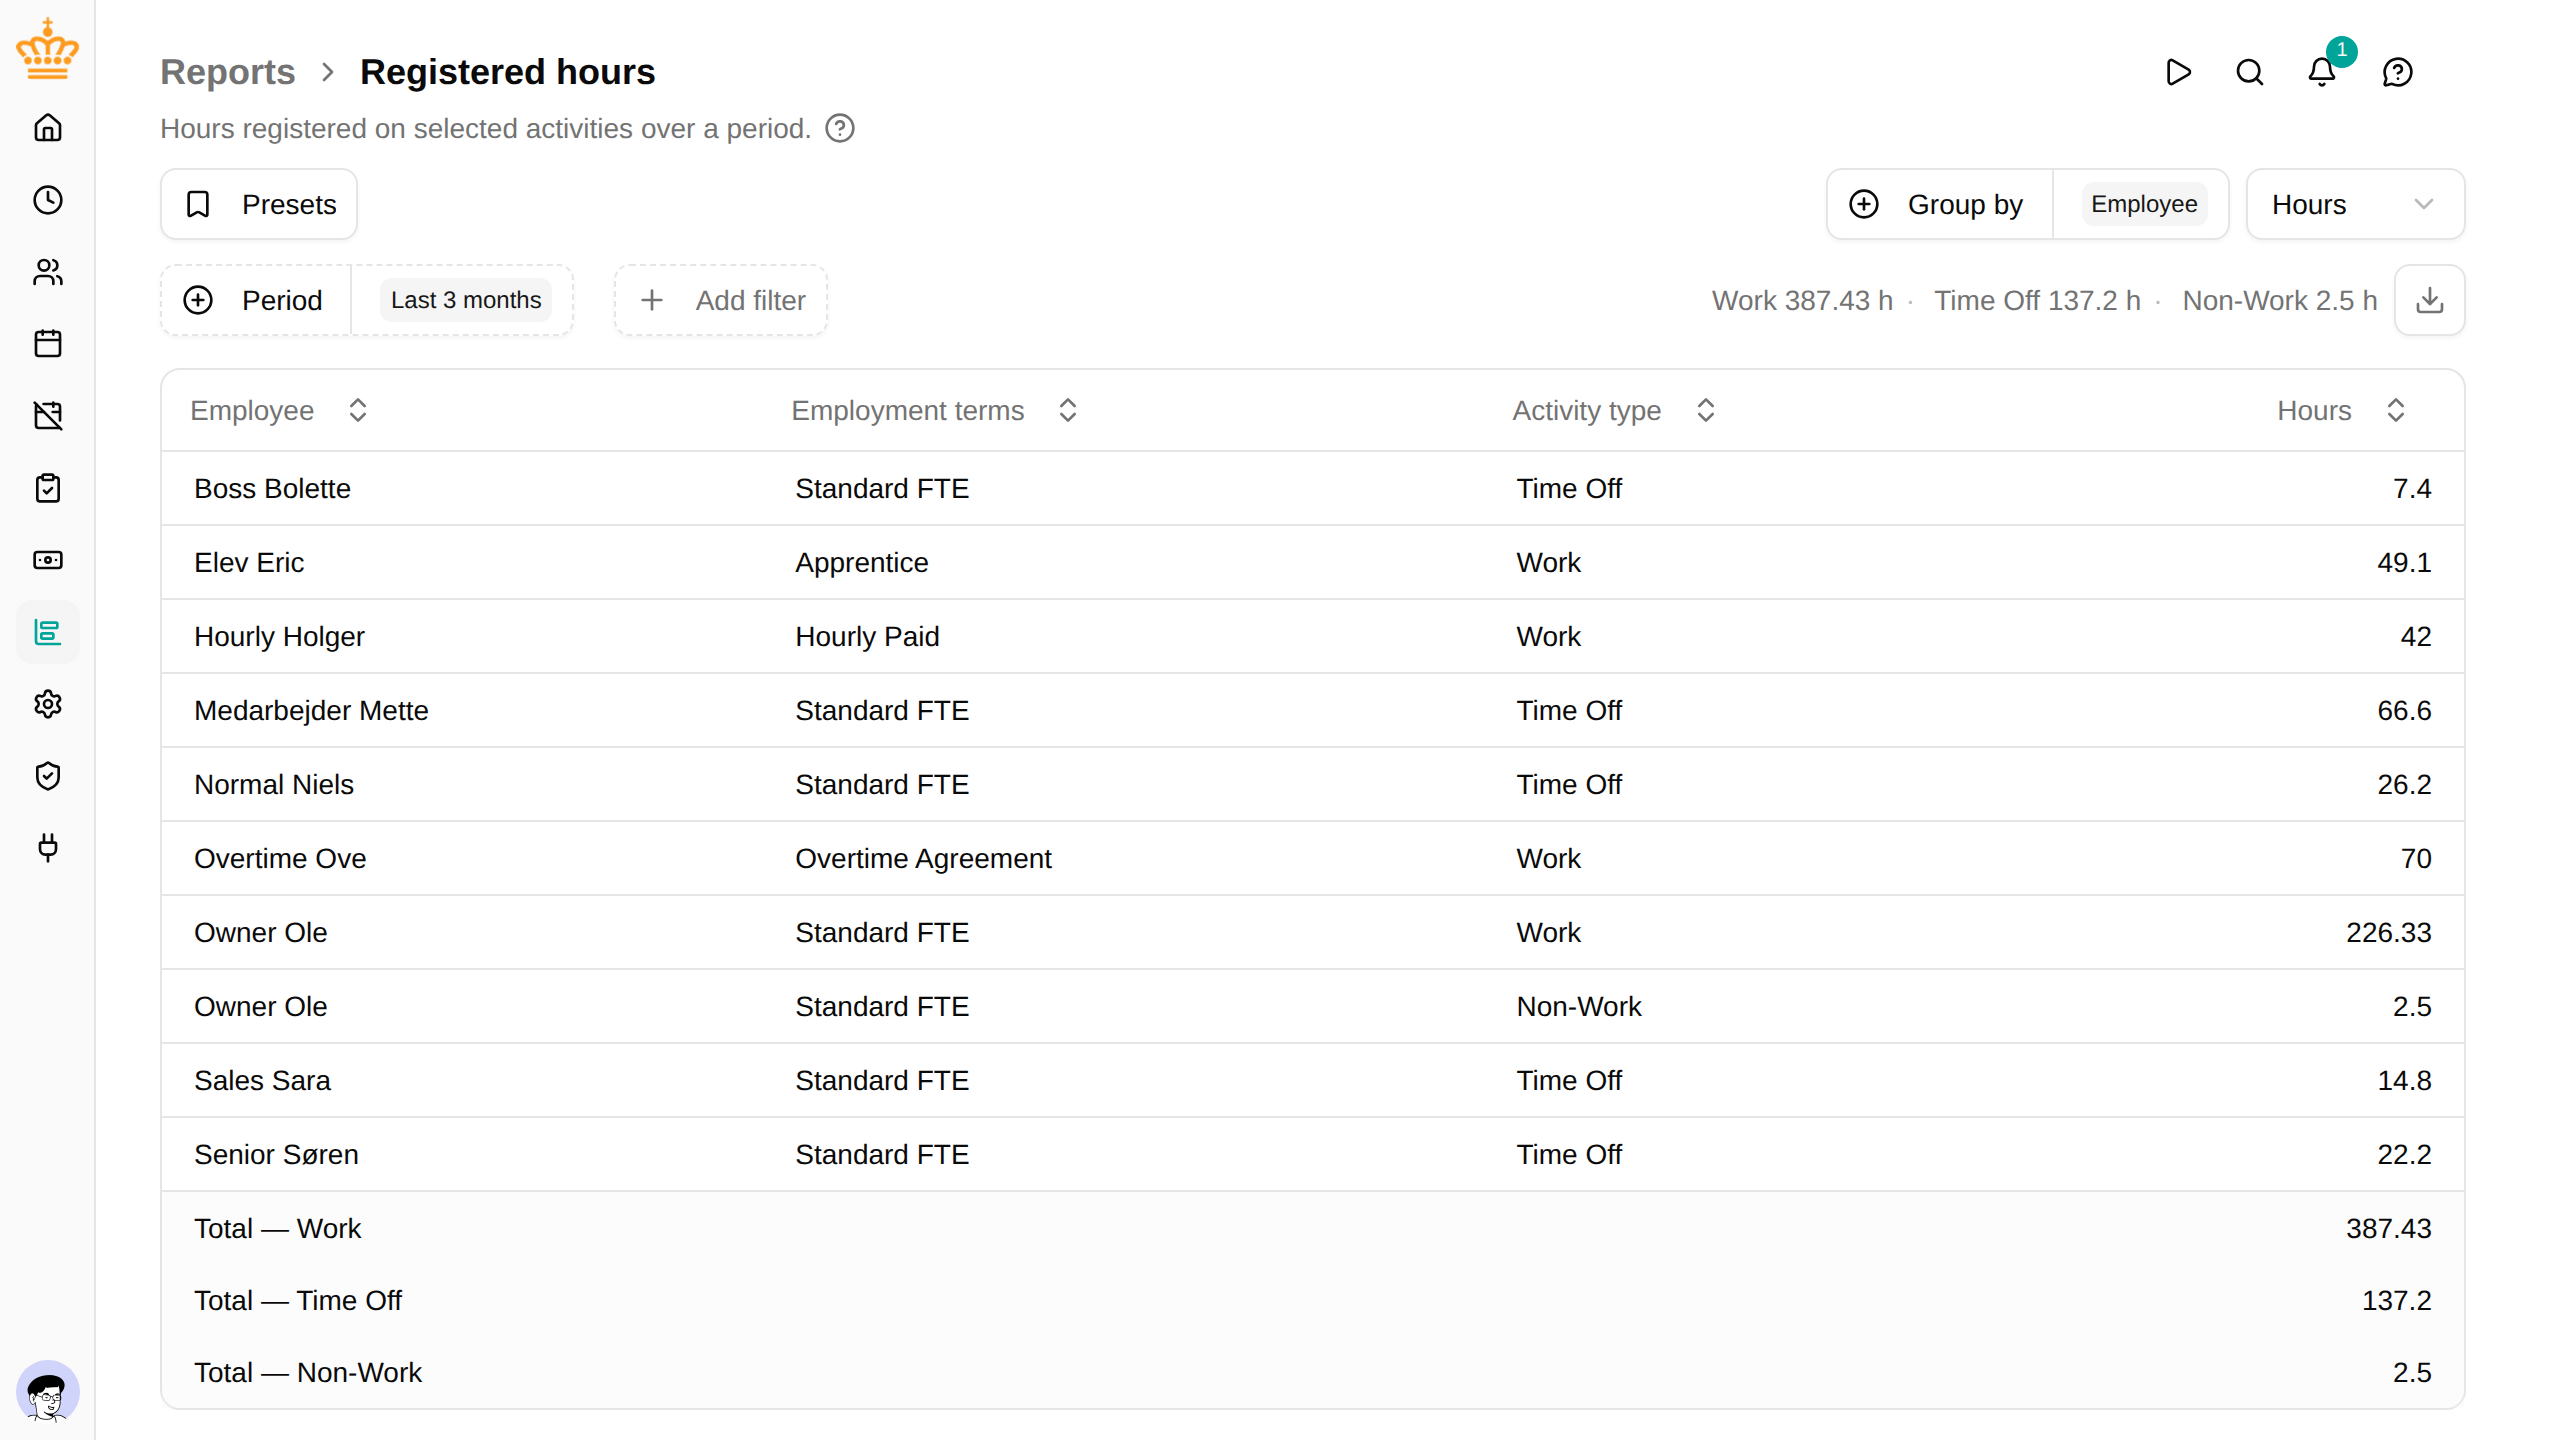Viewport: 2560px width, 1440px height.
Task: Select Hourly Holger row
Action: pyautogui.click(x=1312, y=637)
